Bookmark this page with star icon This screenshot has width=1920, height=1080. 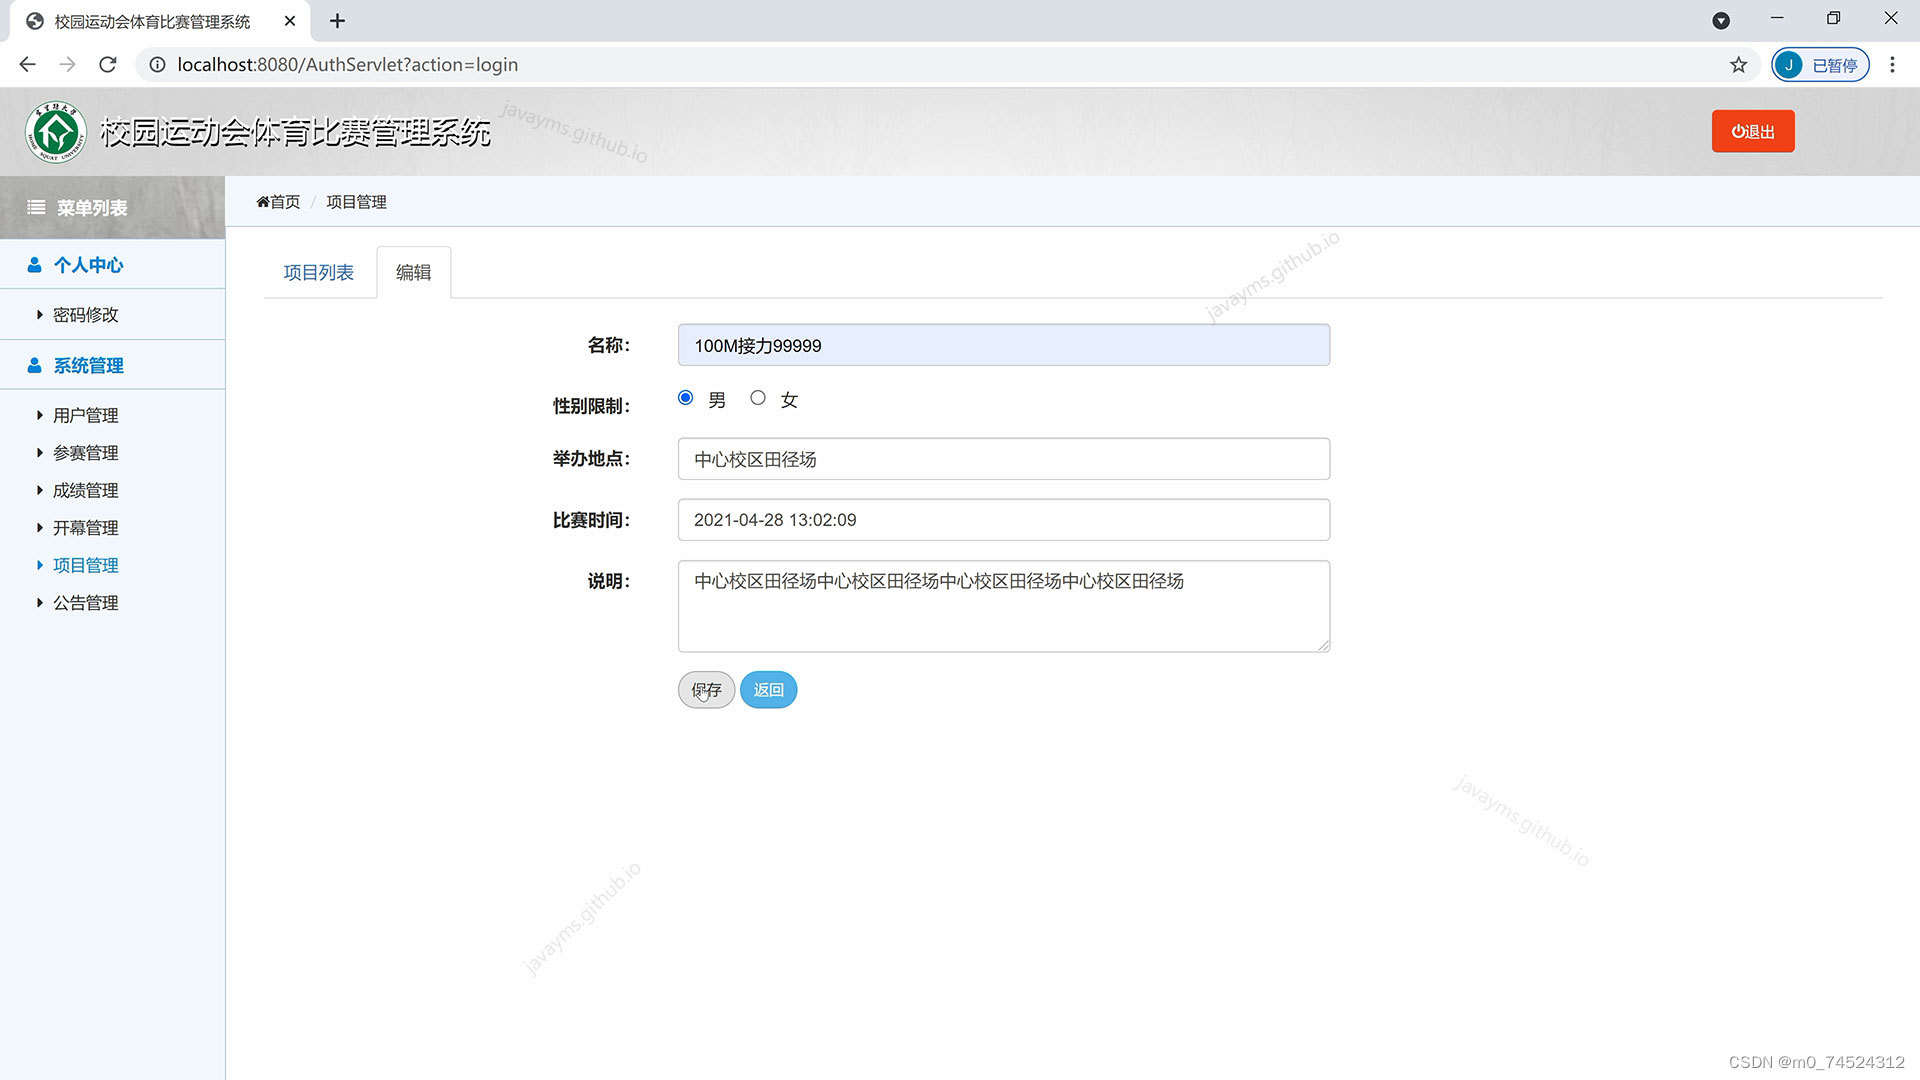pos(1738,65)
